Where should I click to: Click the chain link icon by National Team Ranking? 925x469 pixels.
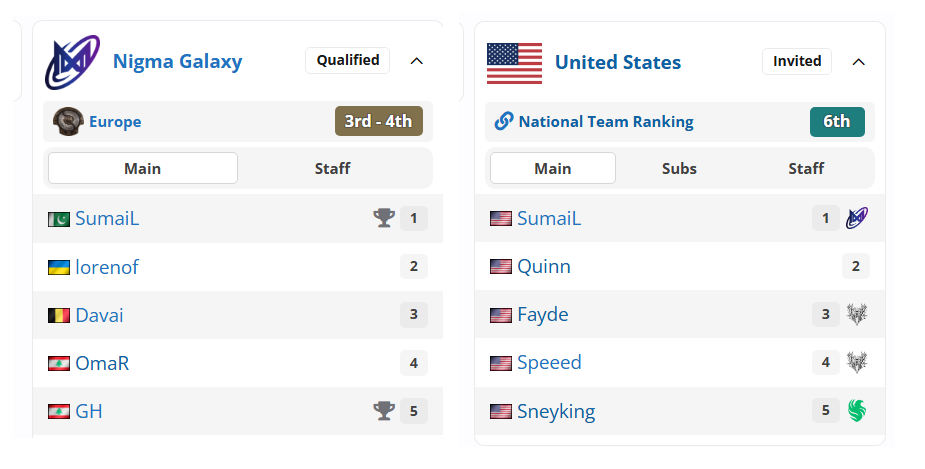point(503,122)
